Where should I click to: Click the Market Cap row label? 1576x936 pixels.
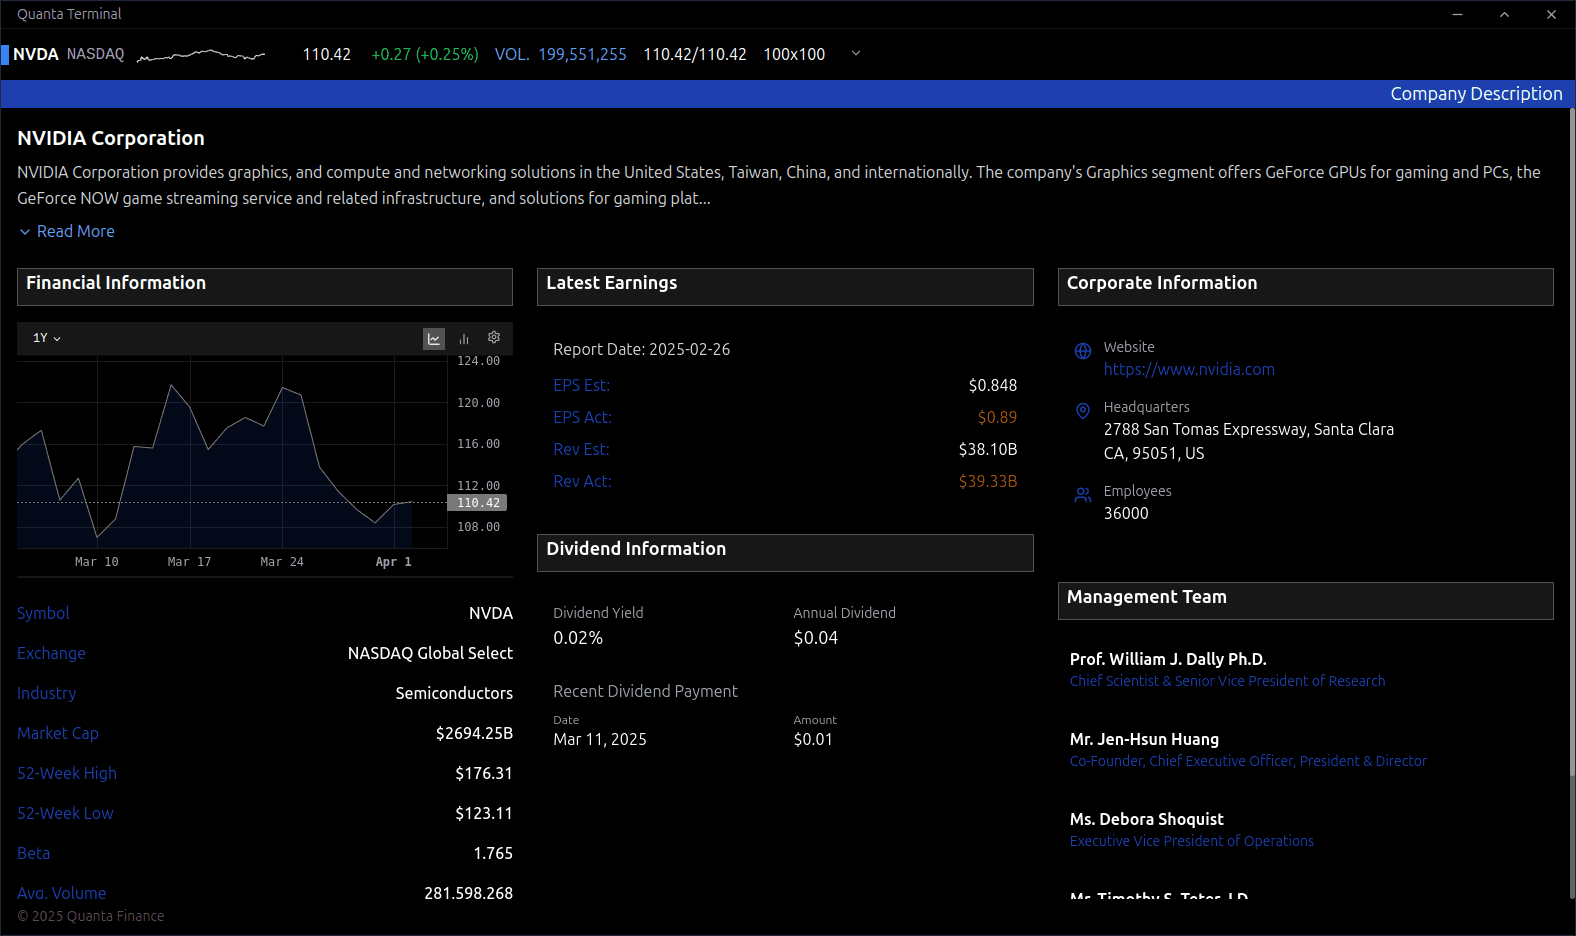click(x=58, y=733)
